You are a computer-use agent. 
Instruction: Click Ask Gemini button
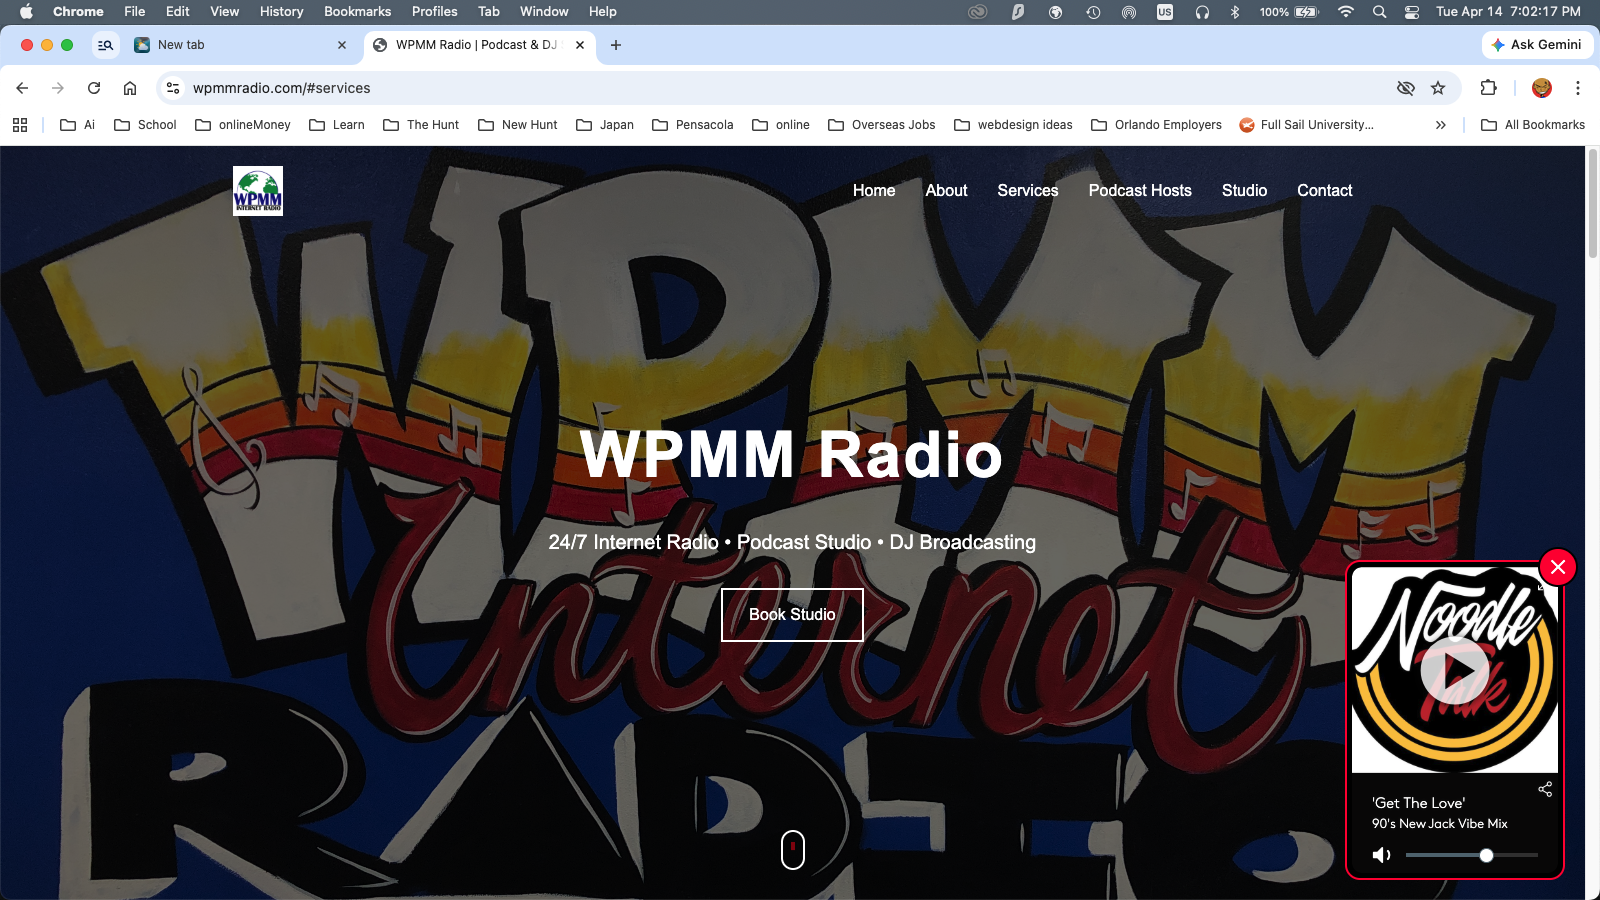[x=1537, y=45]
